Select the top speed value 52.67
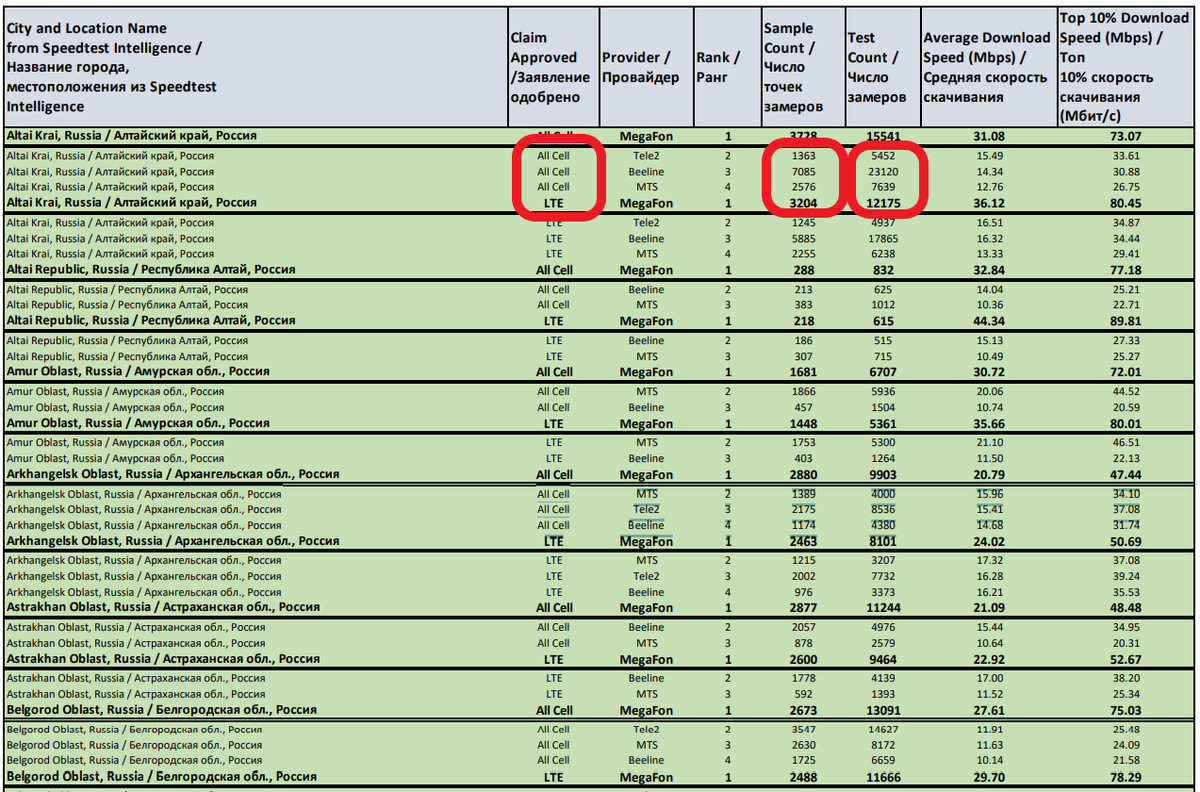 point(1125,659)
